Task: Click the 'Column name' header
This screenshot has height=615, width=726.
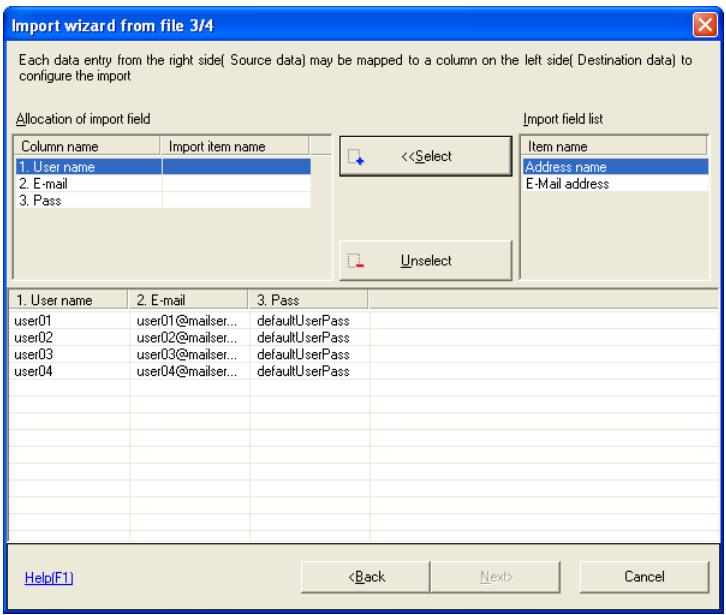Action: point(88,146)
